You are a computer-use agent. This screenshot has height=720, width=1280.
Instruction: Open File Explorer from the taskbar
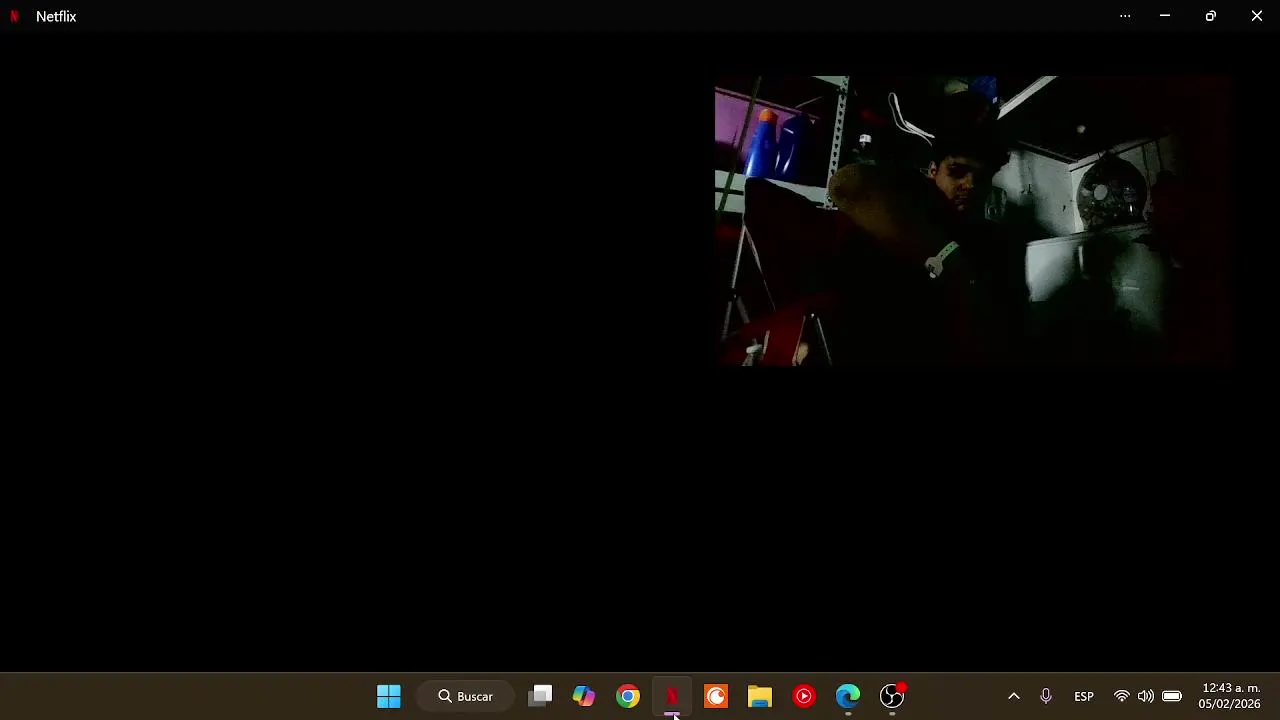click(x=760, y=696)
